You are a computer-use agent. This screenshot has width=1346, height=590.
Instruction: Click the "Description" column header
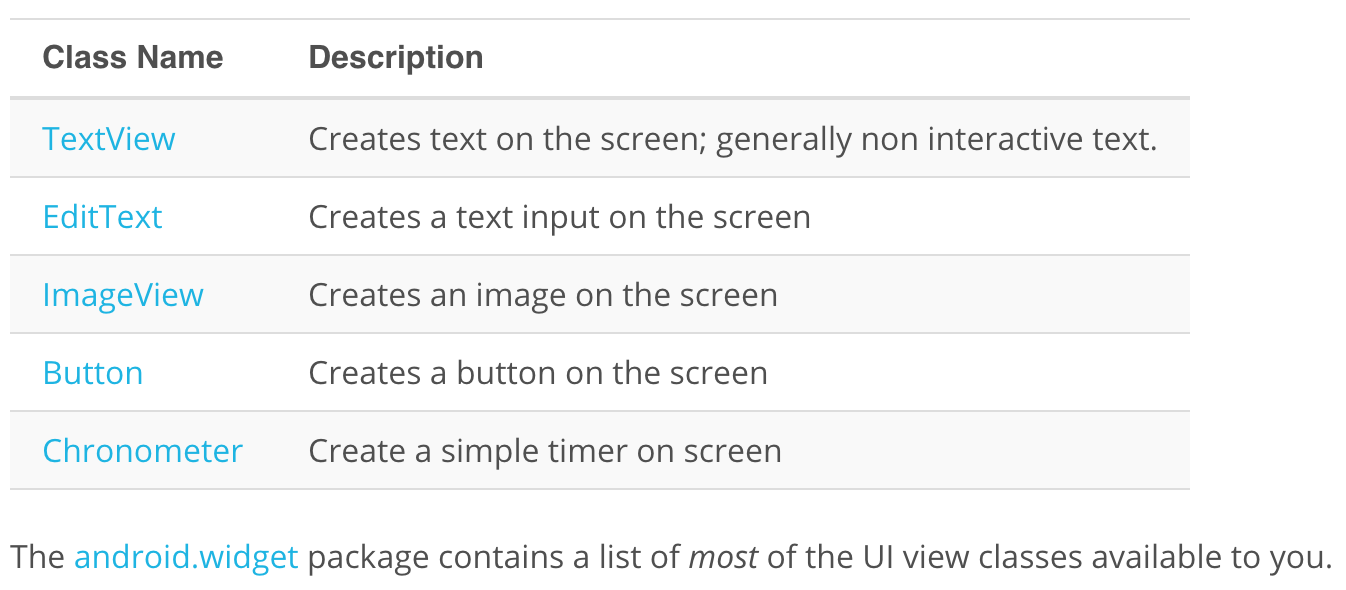pyautogui.click(x=395, y=57)
